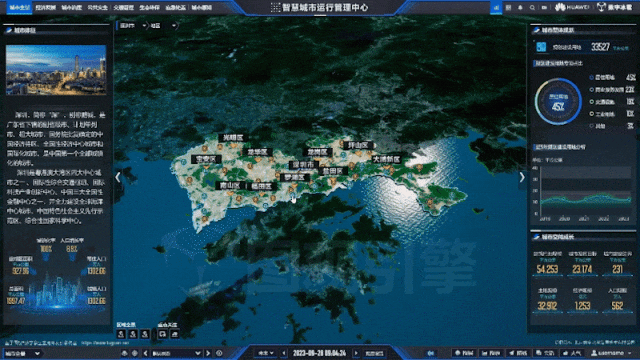
Task: Expand the username dropdown at bottom right
Action: pos(611,353)
